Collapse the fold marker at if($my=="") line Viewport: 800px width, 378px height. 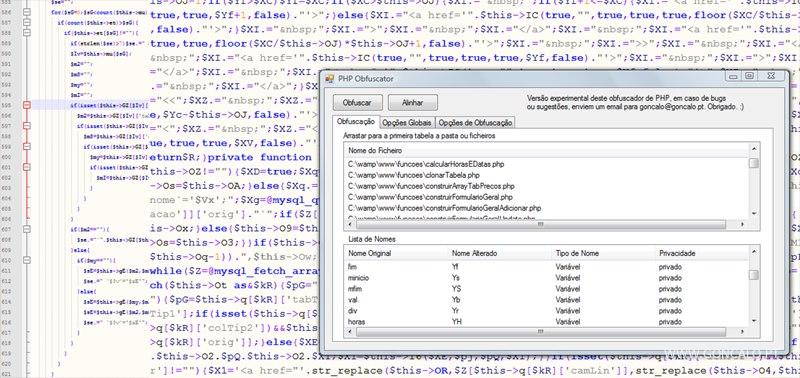tap(27, 260)
